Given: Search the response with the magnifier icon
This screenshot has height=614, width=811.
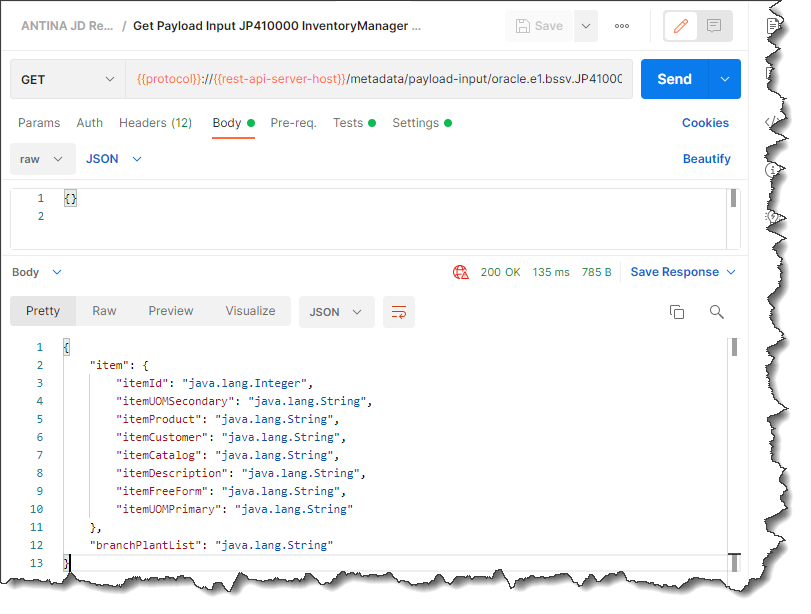Looking at the screenshot, I should 716,312.
